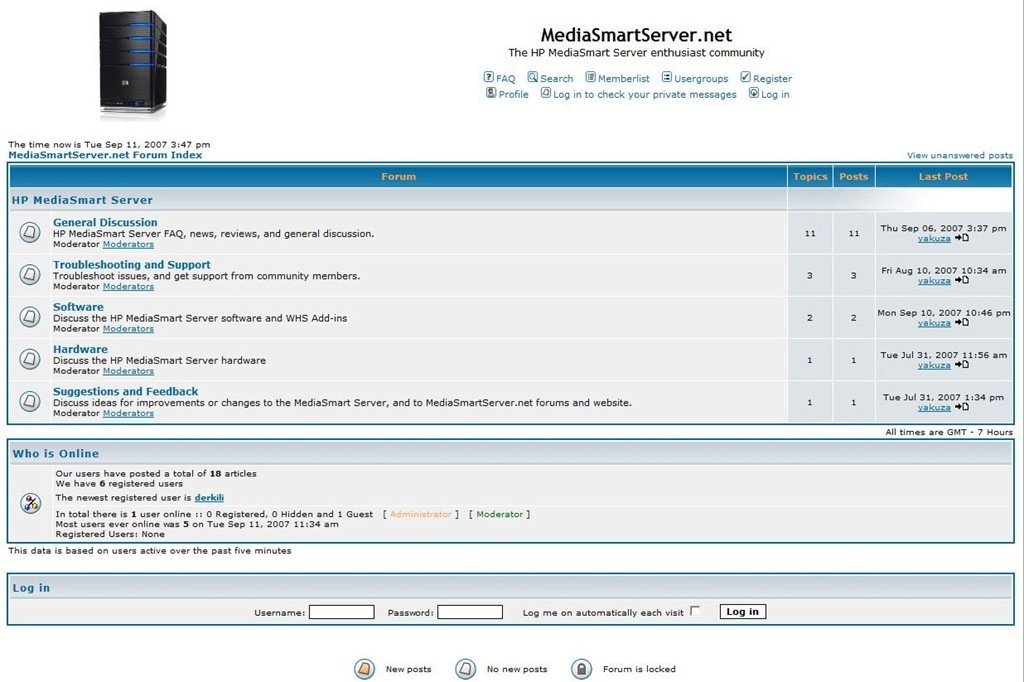The image size is (1024, 682).
Task: Open yakuza profile in Suggestions row
Action: [x=934, y=408]
